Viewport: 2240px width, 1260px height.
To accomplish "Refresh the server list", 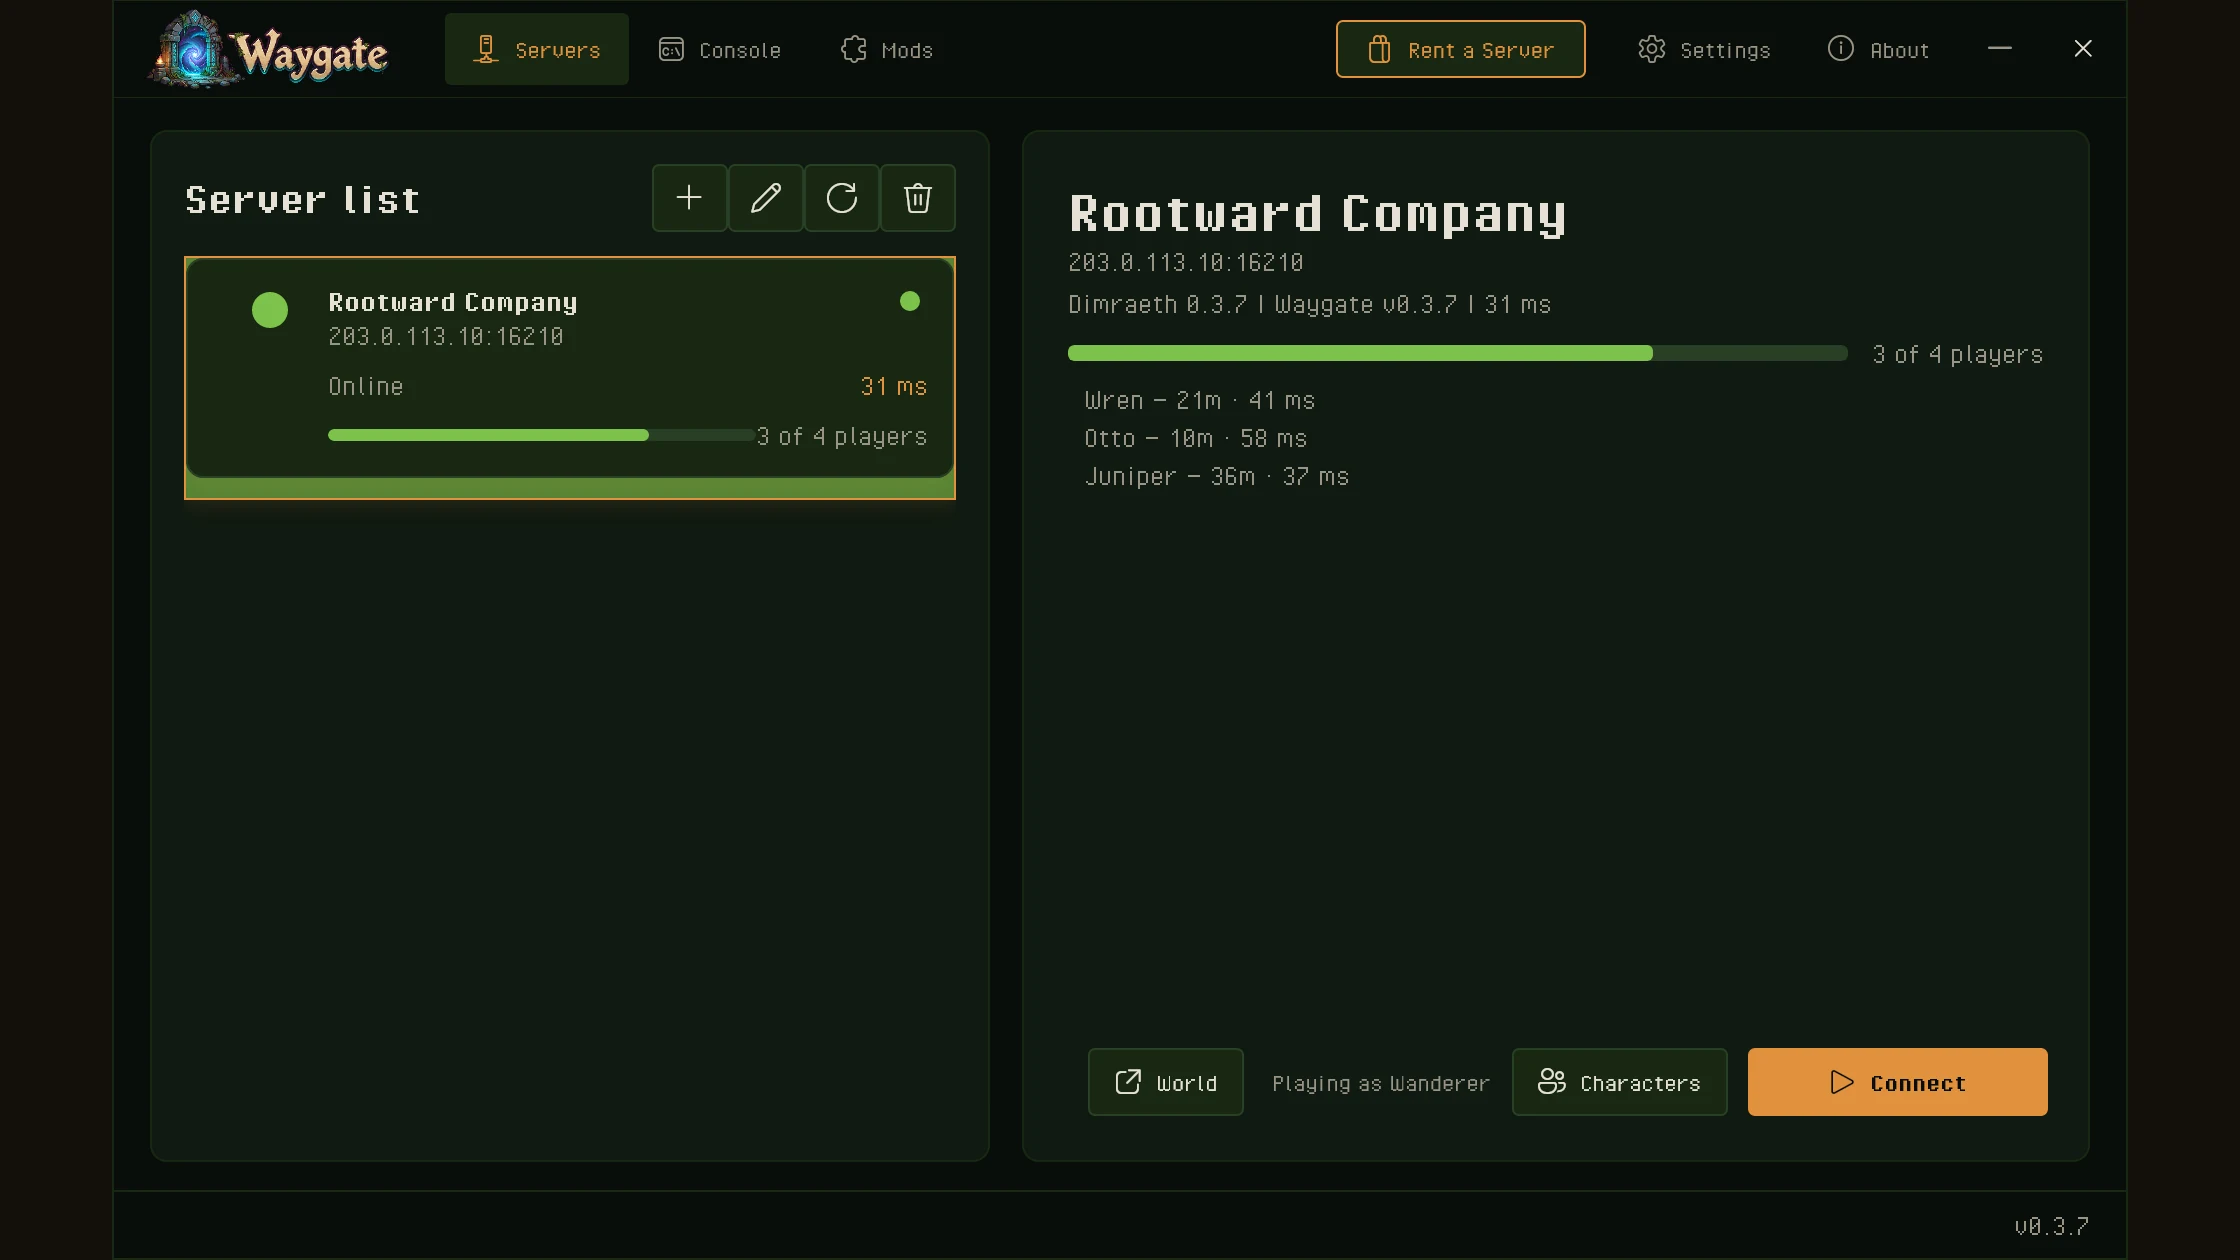I will tap(841, 198).
